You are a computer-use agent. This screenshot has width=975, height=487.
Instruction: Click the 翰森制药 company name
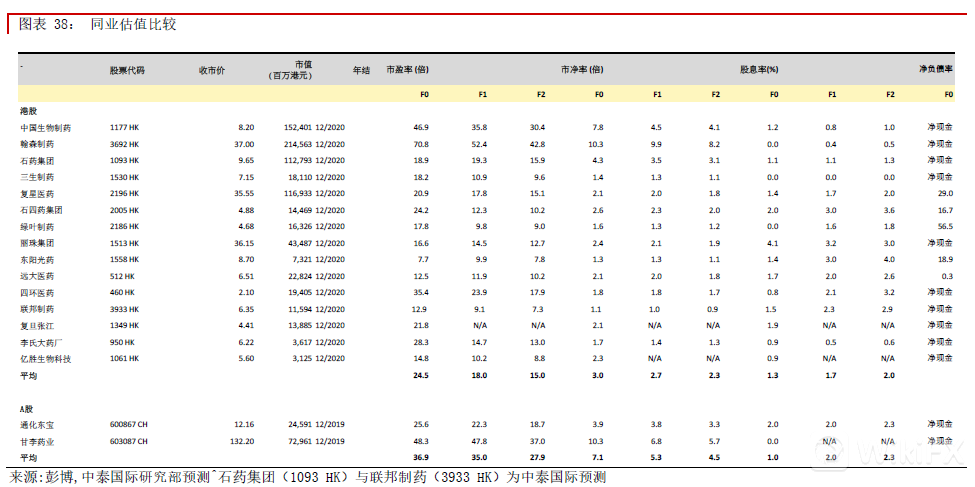tap(37, 144)
